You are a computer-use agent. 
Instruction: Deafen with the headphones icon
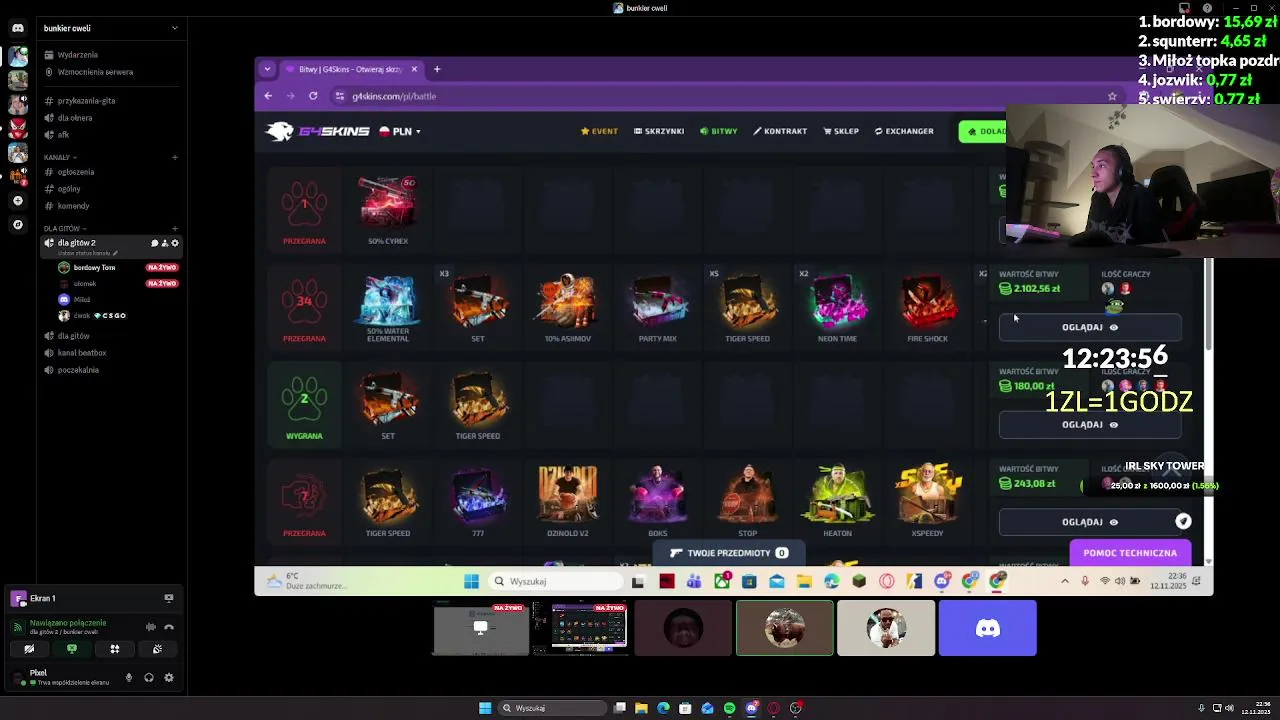click(x=148, y=677)
